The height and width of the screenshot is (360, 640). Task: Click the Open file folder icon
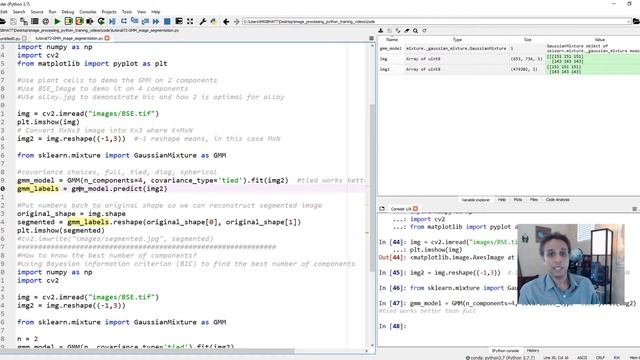[x=2, y=21]
